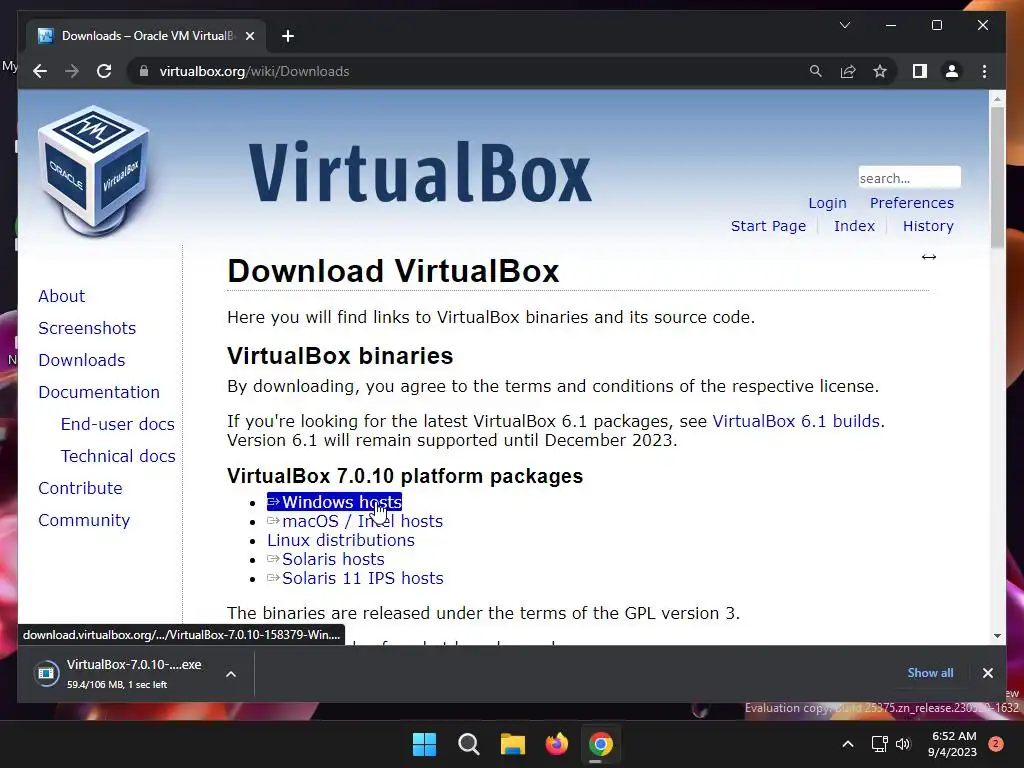Open the Windows Start menu

pos(424,744)
